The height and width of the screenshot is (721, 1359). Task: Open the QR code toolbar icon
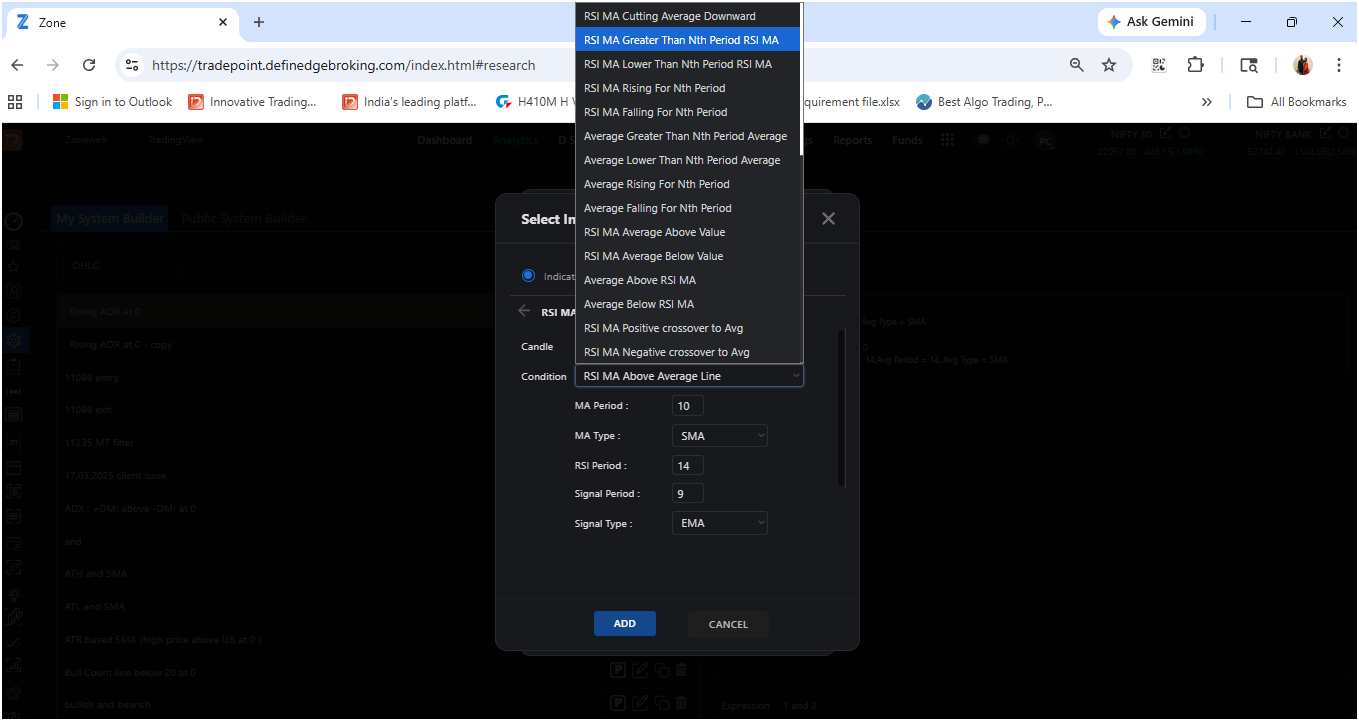click(x=1159, y=65)
